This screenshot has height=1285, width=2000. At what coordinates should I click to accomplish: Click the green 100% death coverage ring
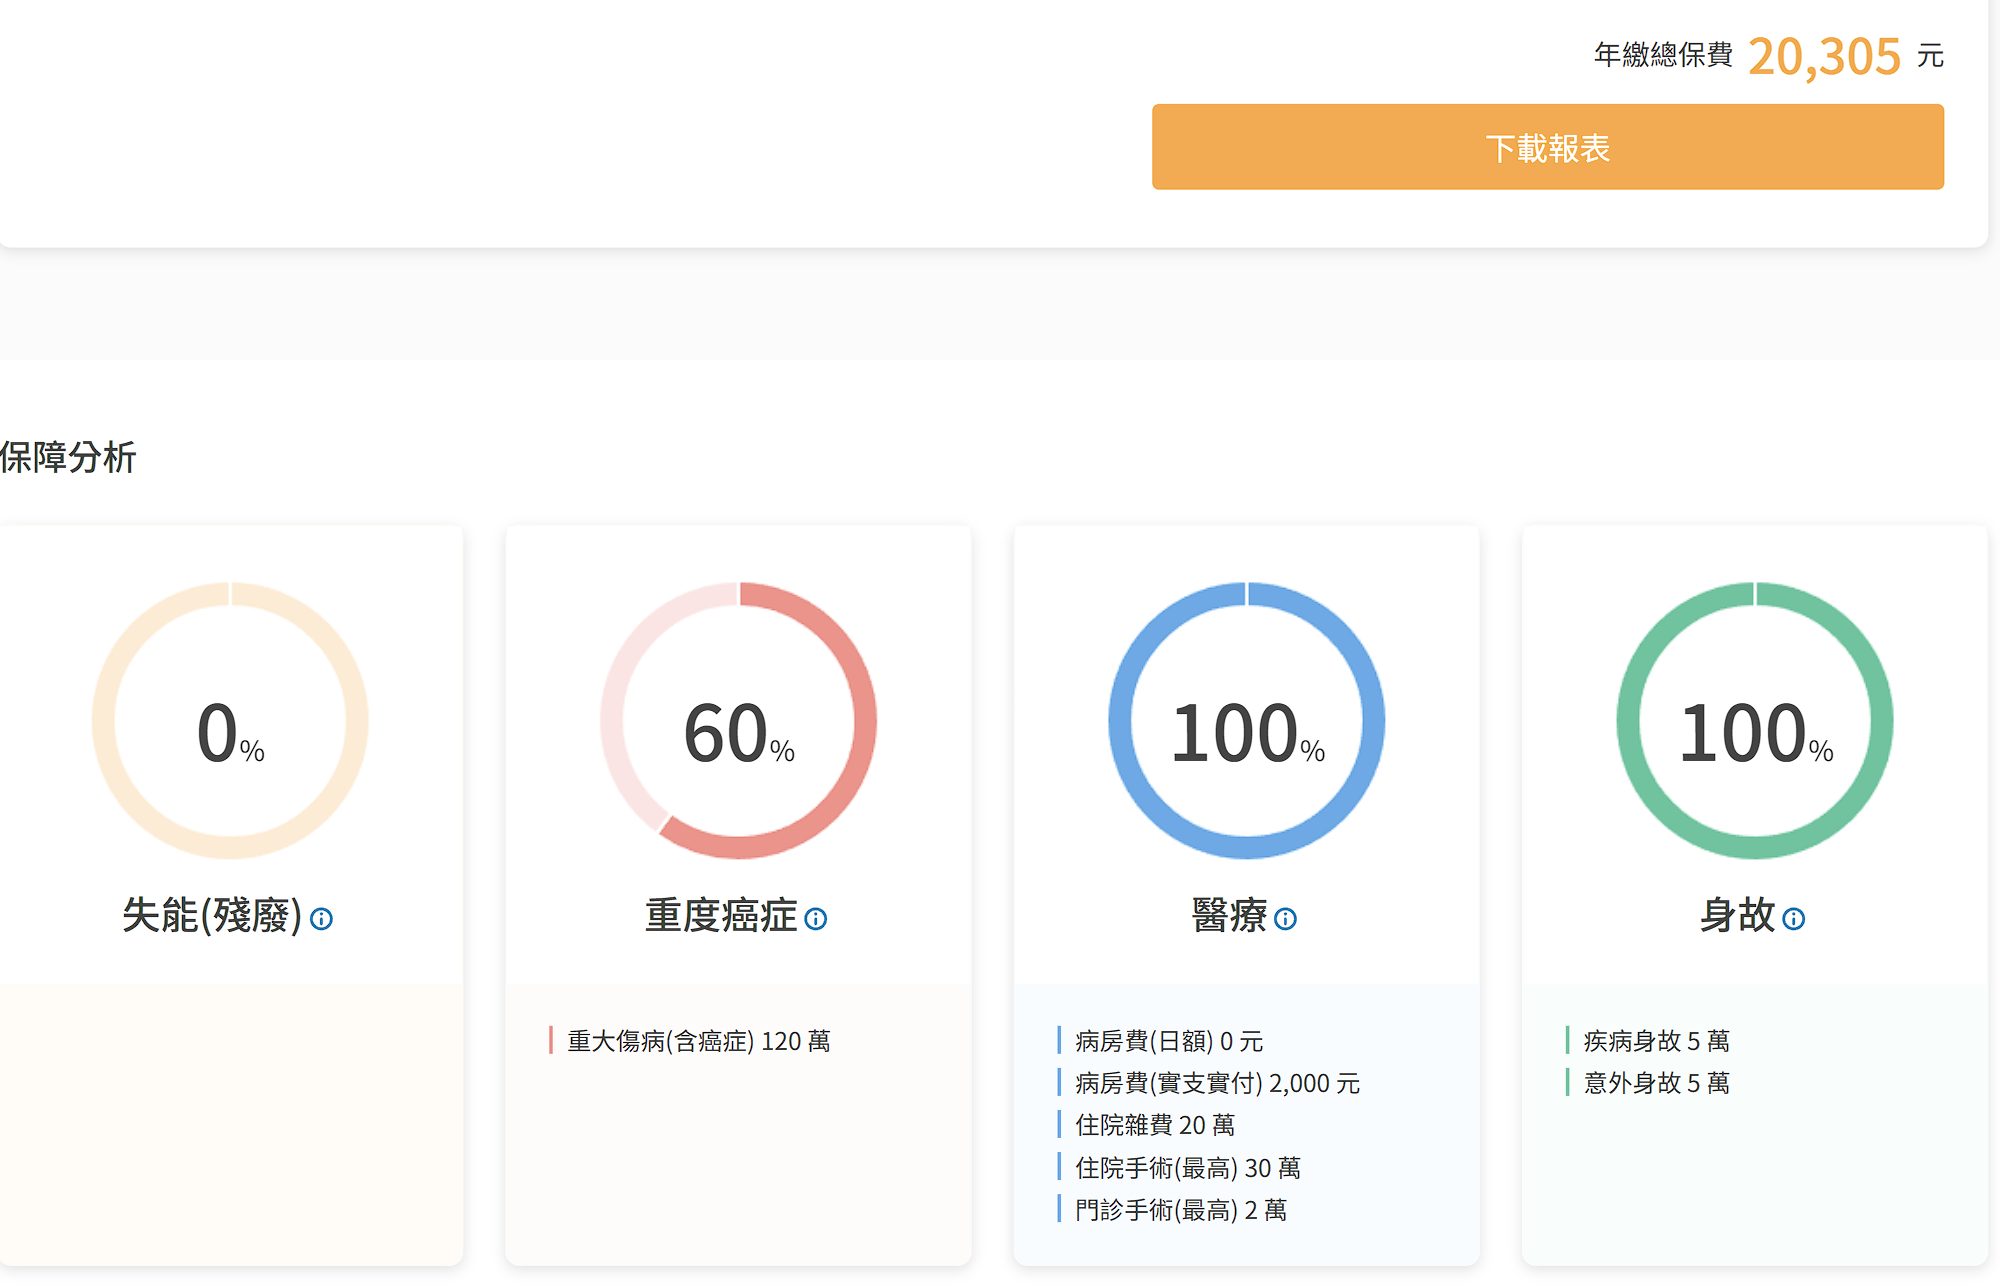[x=1754, y=720]
